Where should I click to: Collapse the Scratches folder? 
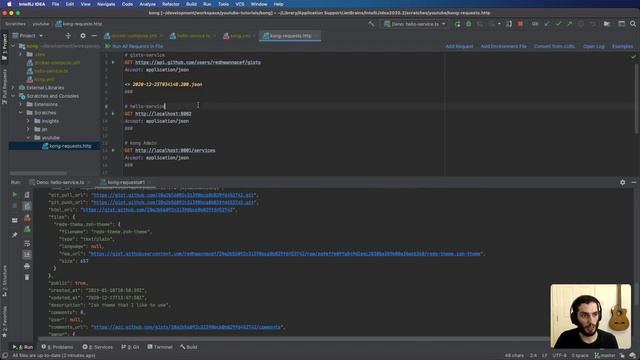coord(21,113)
